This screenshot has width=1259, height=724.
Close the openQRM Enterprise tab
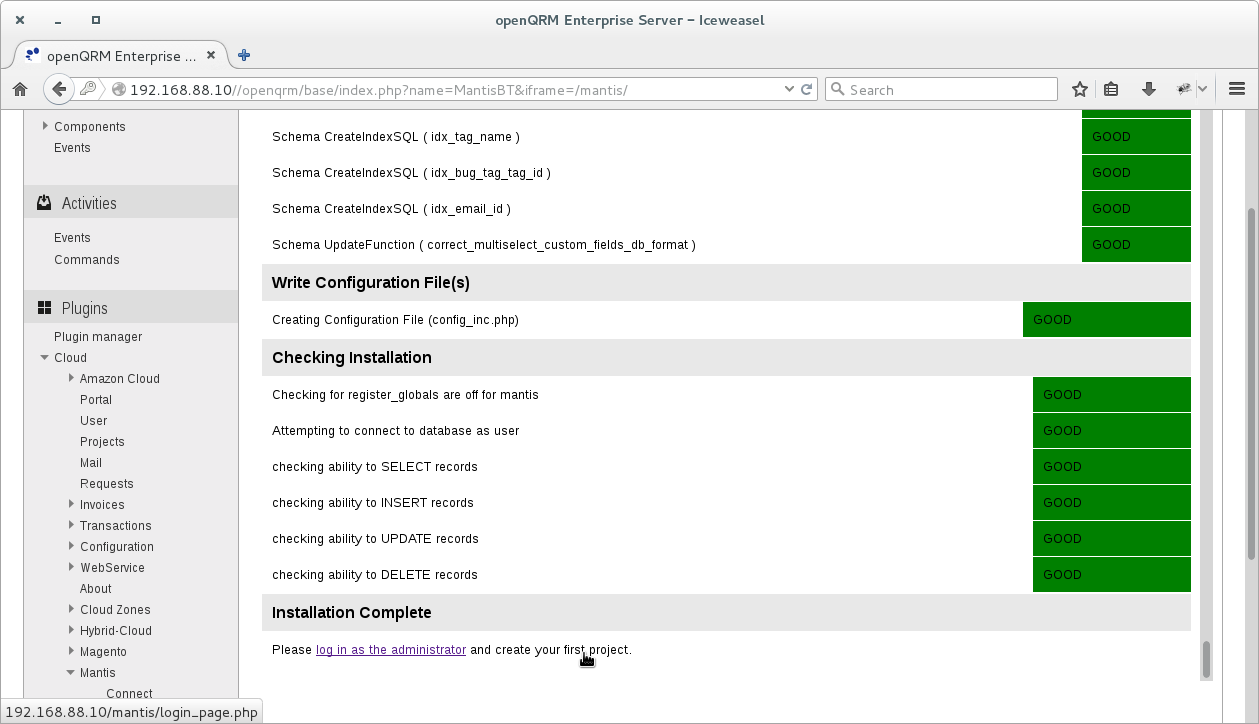(x=211, y=56)
